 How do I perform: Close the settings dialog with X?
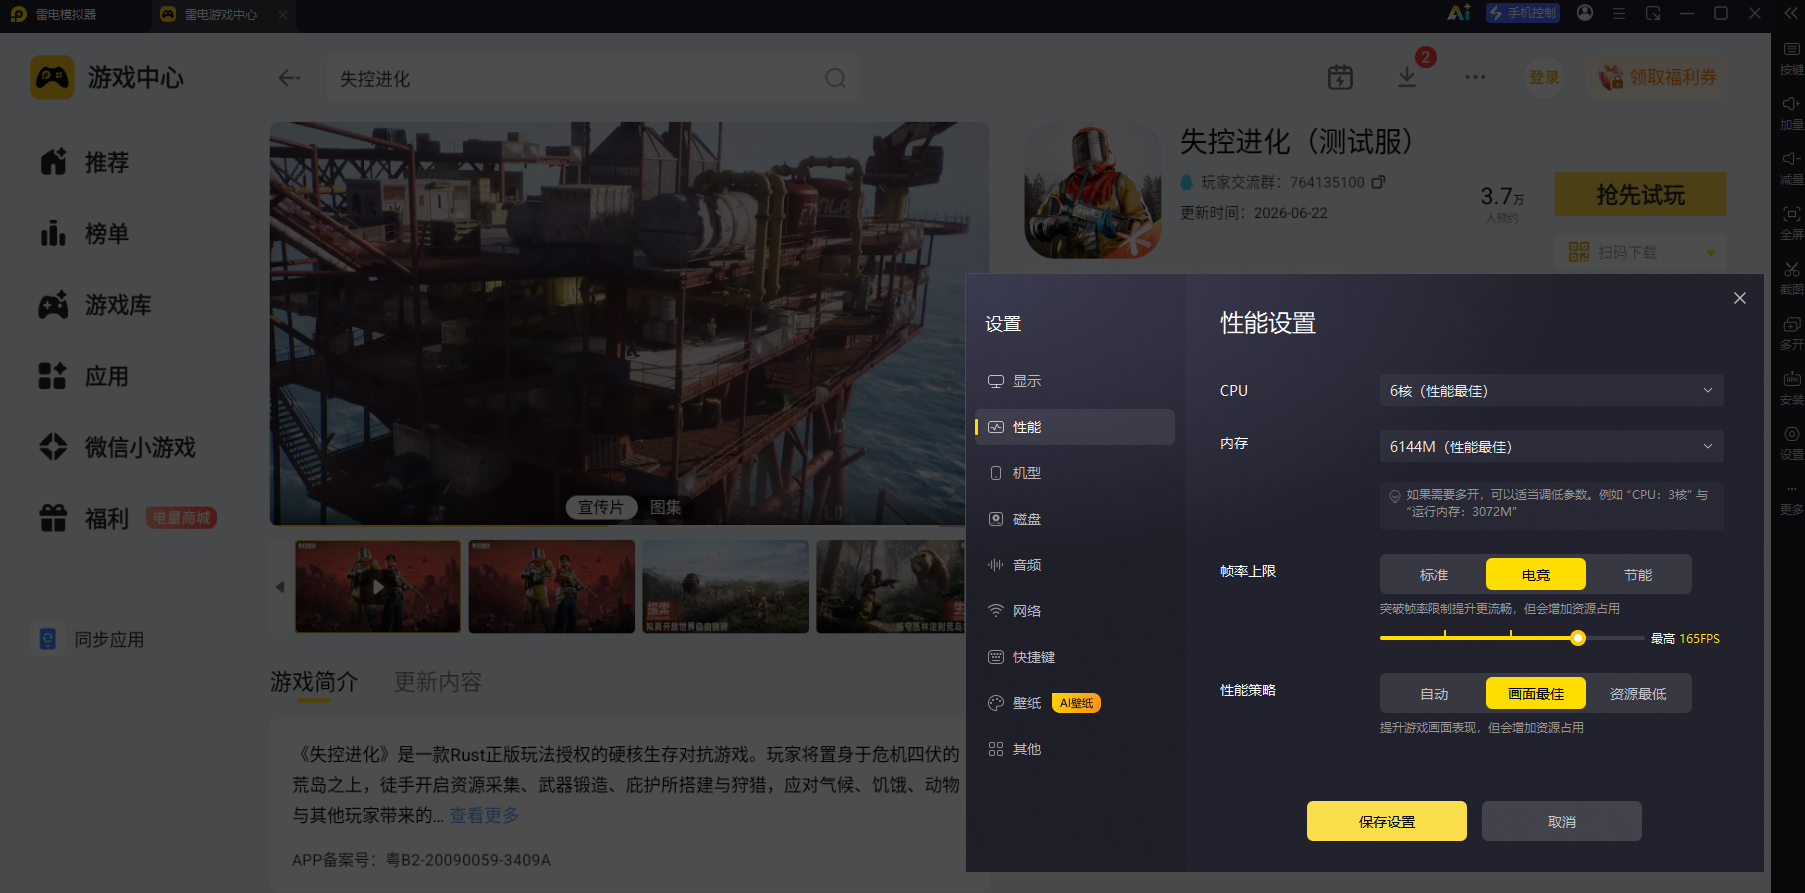pyautogui.click(x=1740, y=298)
